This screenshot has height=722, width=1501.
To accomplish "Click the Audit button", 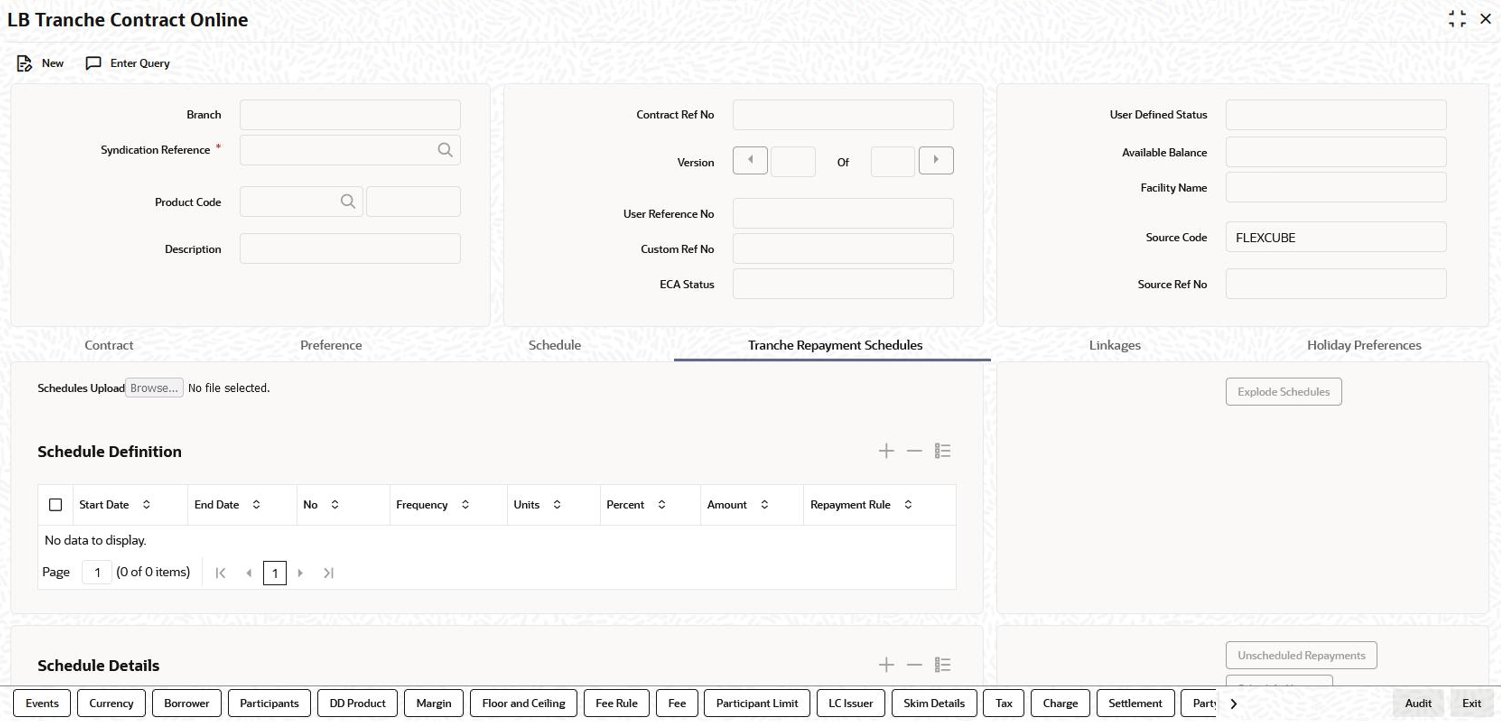I will pyautogui.click(x=1418, y=702).
